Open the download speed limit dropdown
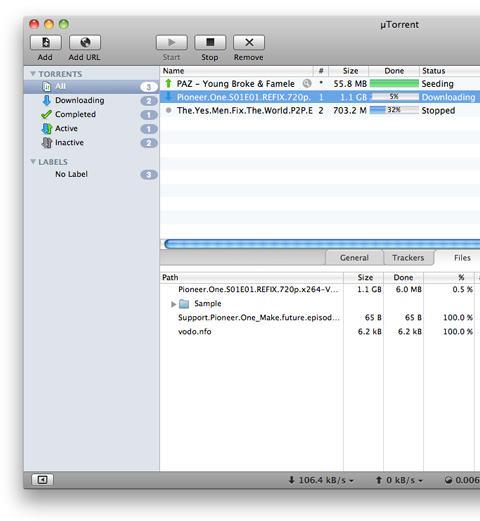 (321, 480)
